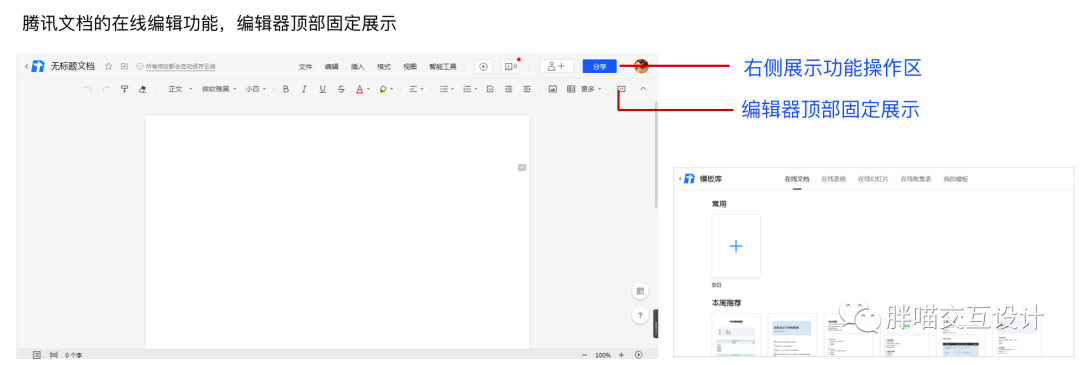Open the numbered list dropdown
This screenshot has height=365, width=1080.
point(470,89)
